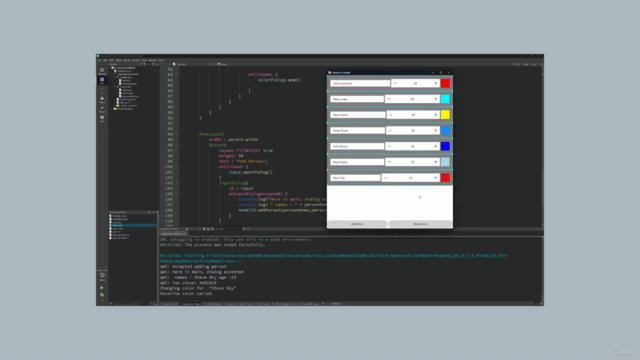Stop the running application with red stop button
This screenshot has width=640, height=360.
tap(204, 229)
